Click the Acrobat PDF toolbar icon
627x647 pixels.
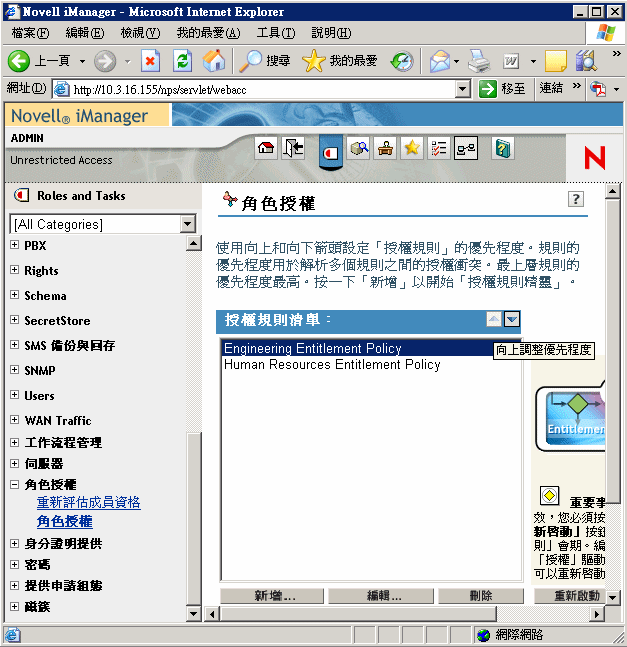point(598,89)
